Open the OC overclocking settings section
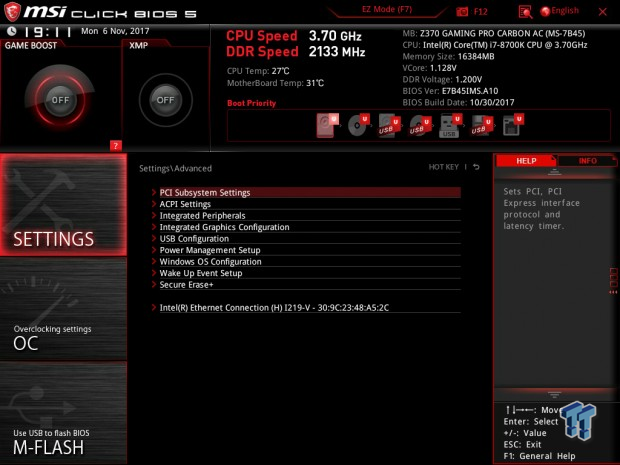Screen dimensions: 620x465 click(63, 309)
